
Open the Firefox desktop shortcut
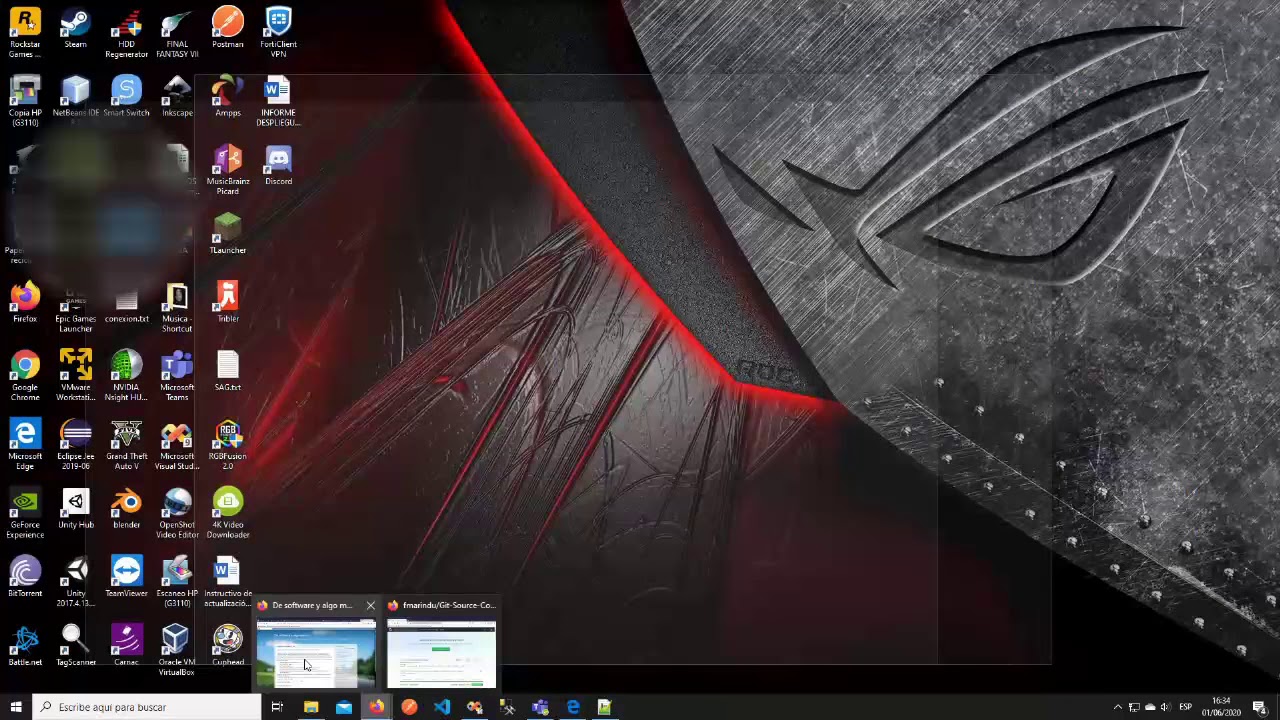pyautogui.click(x=25, y=302)
